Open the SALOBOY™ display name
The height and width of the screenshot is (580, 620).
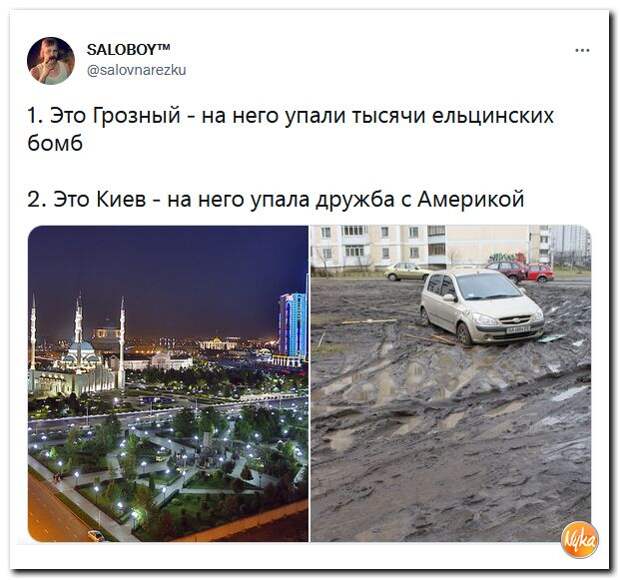[129, 49]
